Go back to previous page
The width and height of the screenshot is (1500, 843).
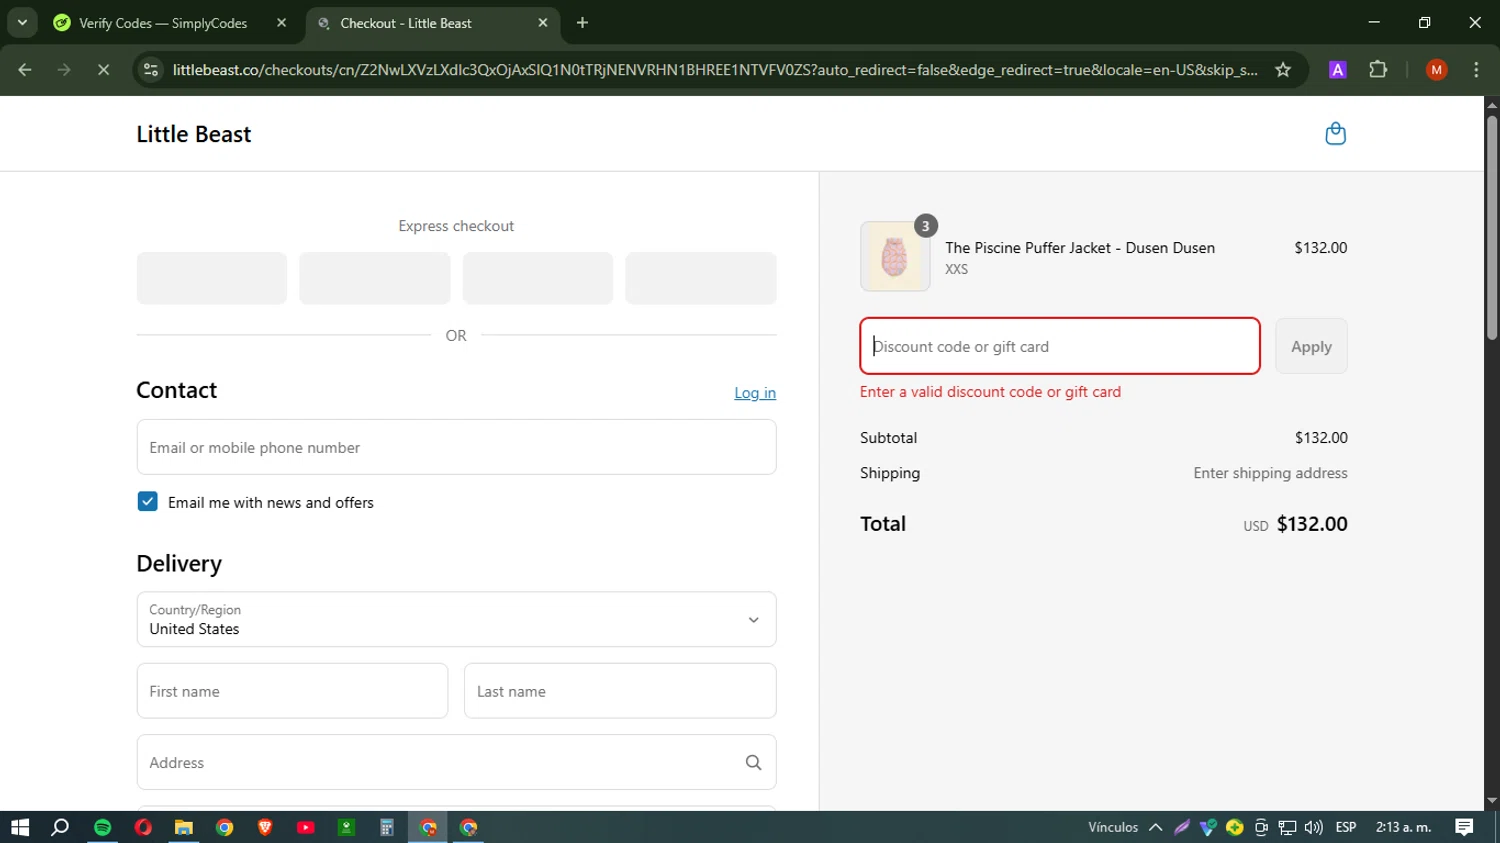click(x=25, y=70)
